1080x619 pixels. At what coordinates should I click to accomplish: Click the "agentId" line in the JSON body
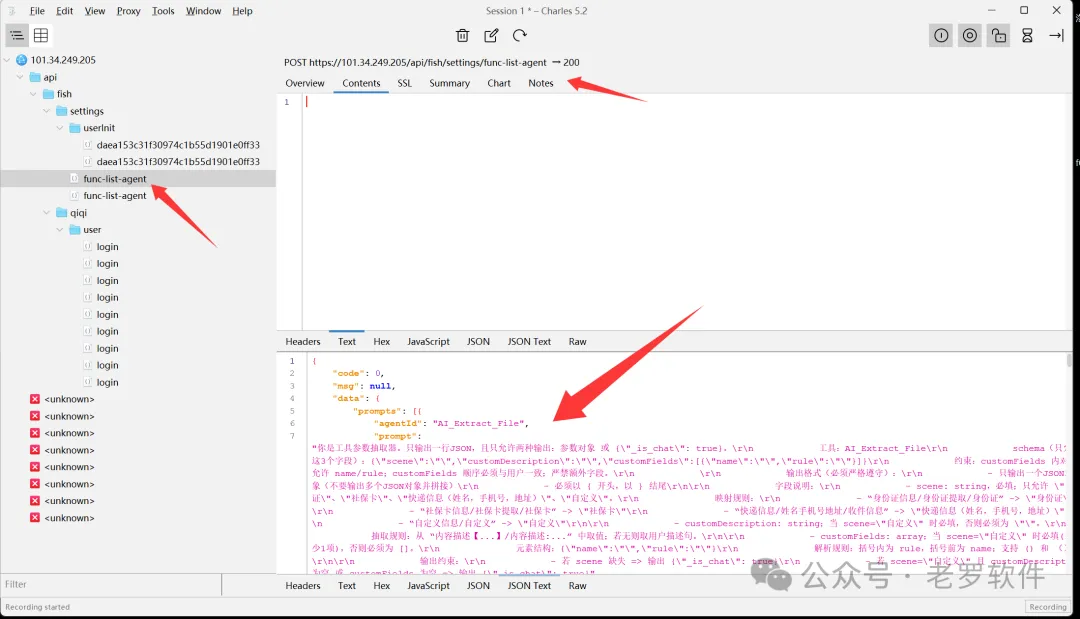pos(451,423)
